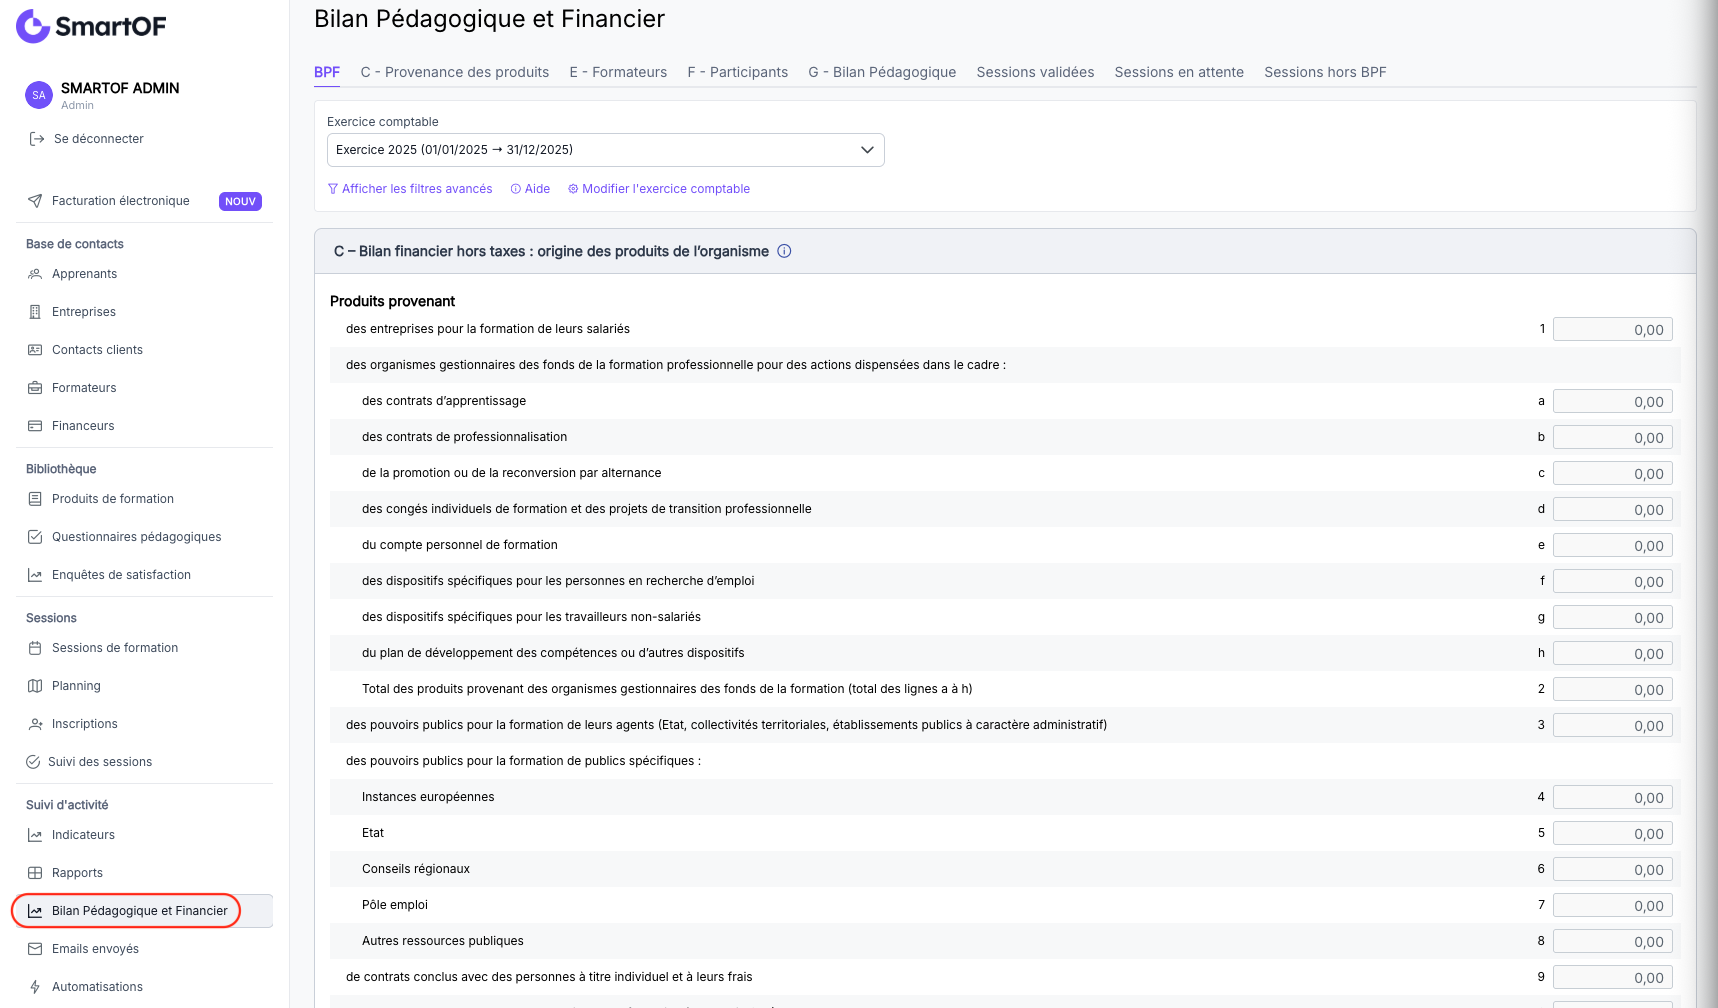Click Afficher les filtres avancés link
This screenshot has height=1008, width=1718.
pyautogui.click(x=410, y=189)
